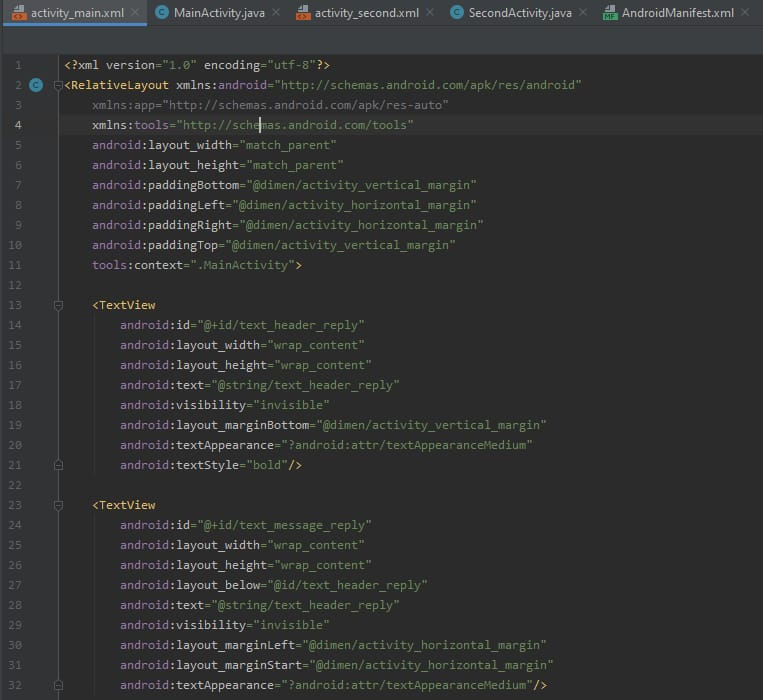Collapse the RelativeLayout tag fold marker on line 2
The image size is (763, 700).
tap(58, 86)
